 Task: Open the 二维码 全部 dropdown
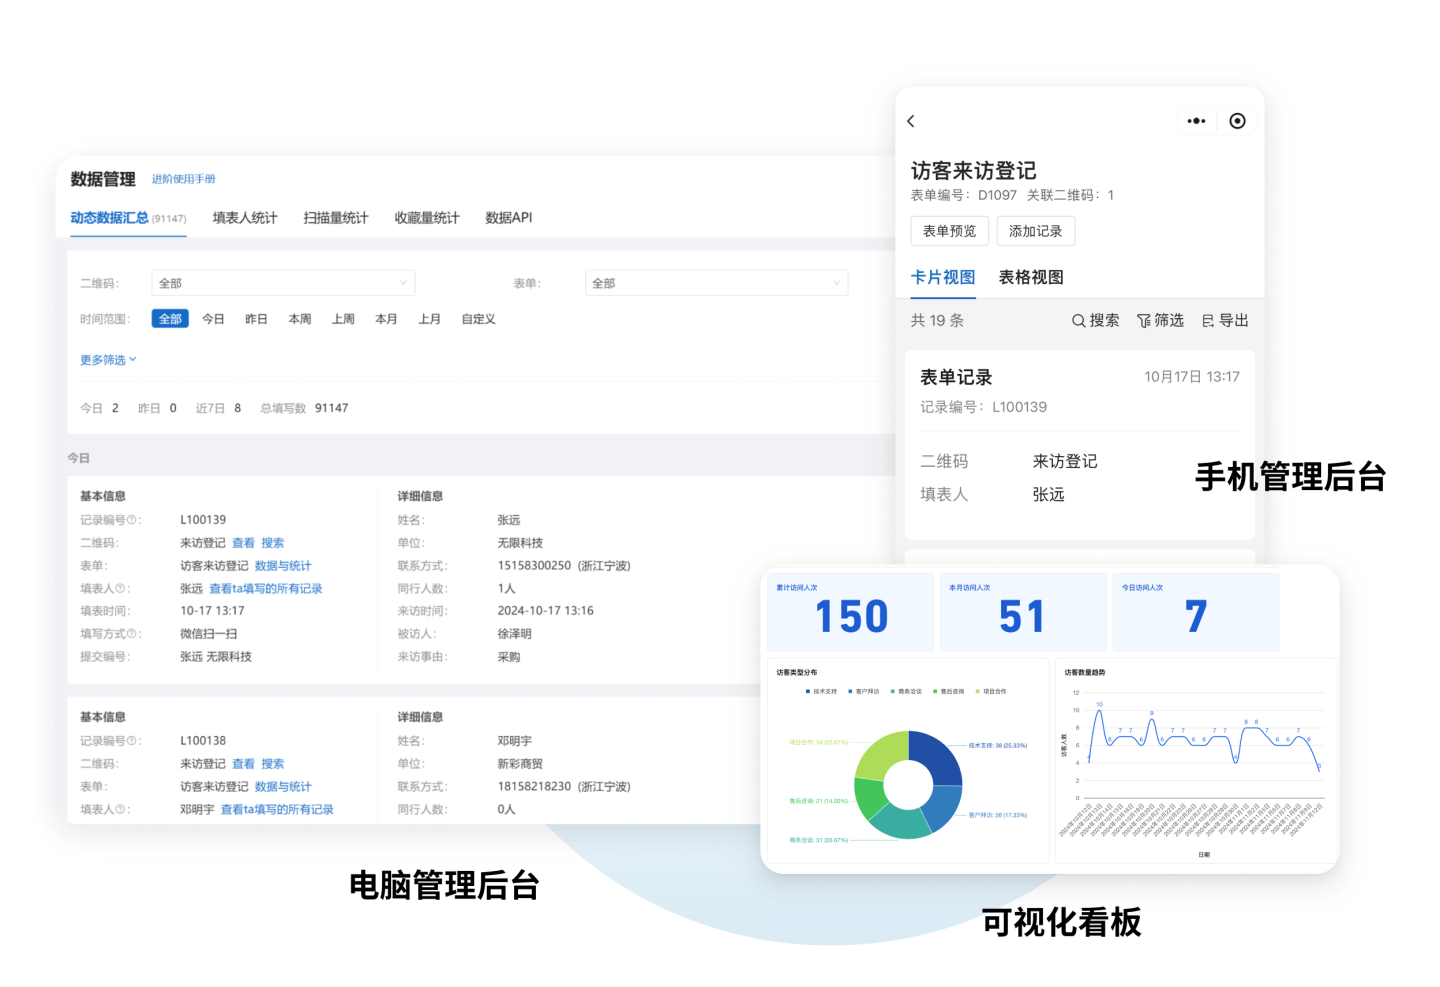coord(283,283)
